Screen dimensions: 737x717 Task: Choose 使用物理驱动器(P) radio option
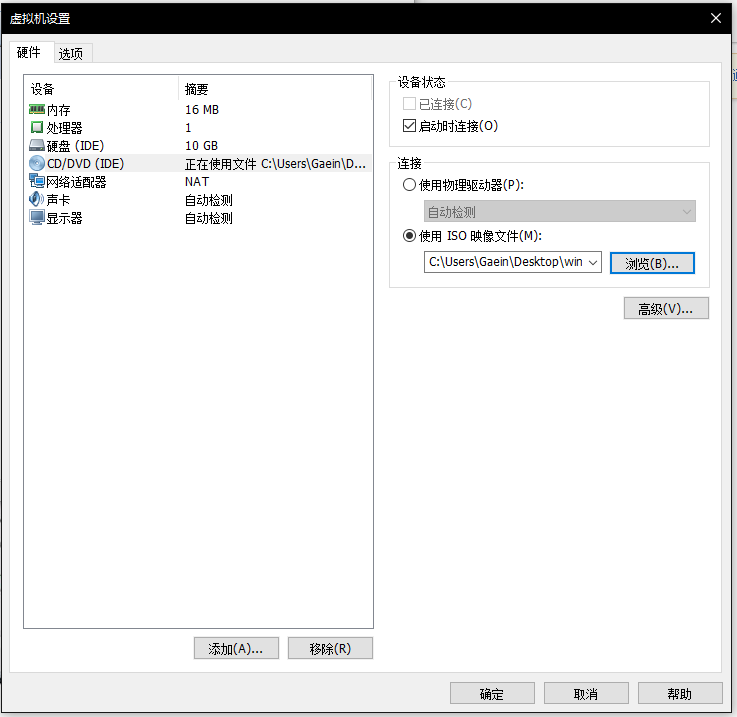(x=409, y=184)
